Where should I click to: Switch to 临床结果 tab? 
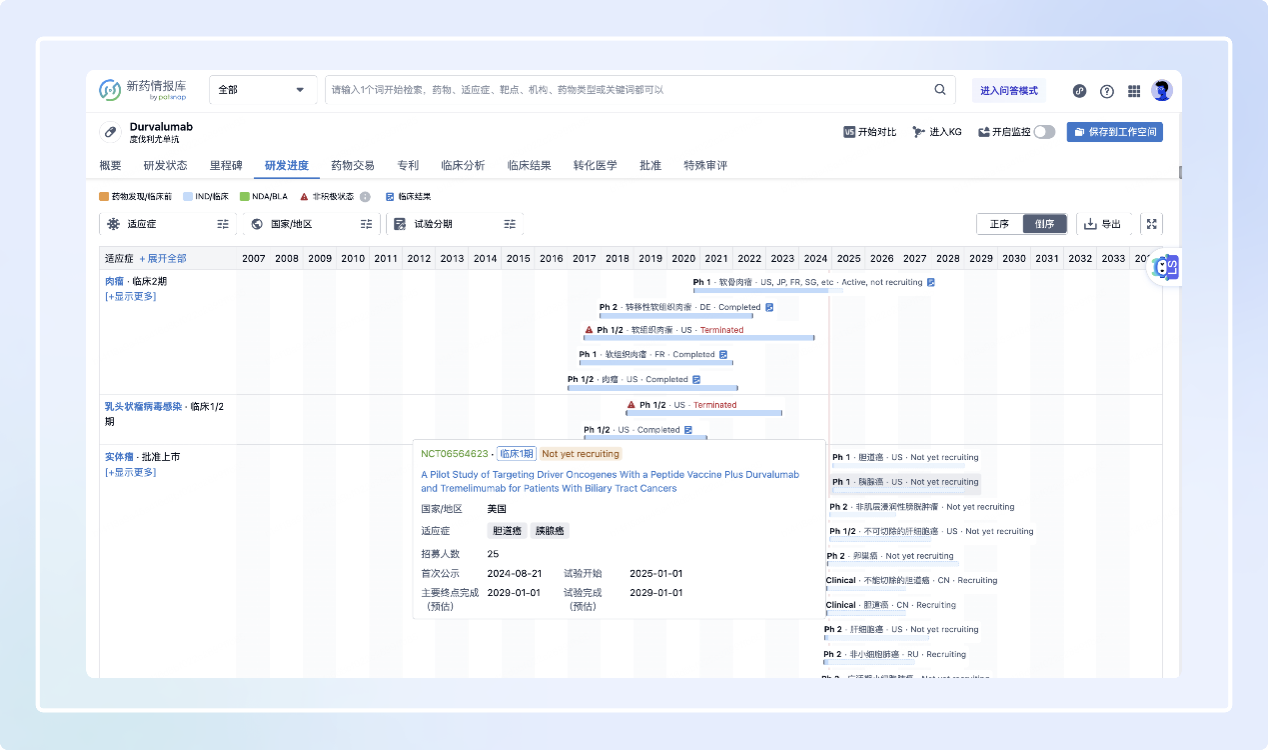pos(529,165)
